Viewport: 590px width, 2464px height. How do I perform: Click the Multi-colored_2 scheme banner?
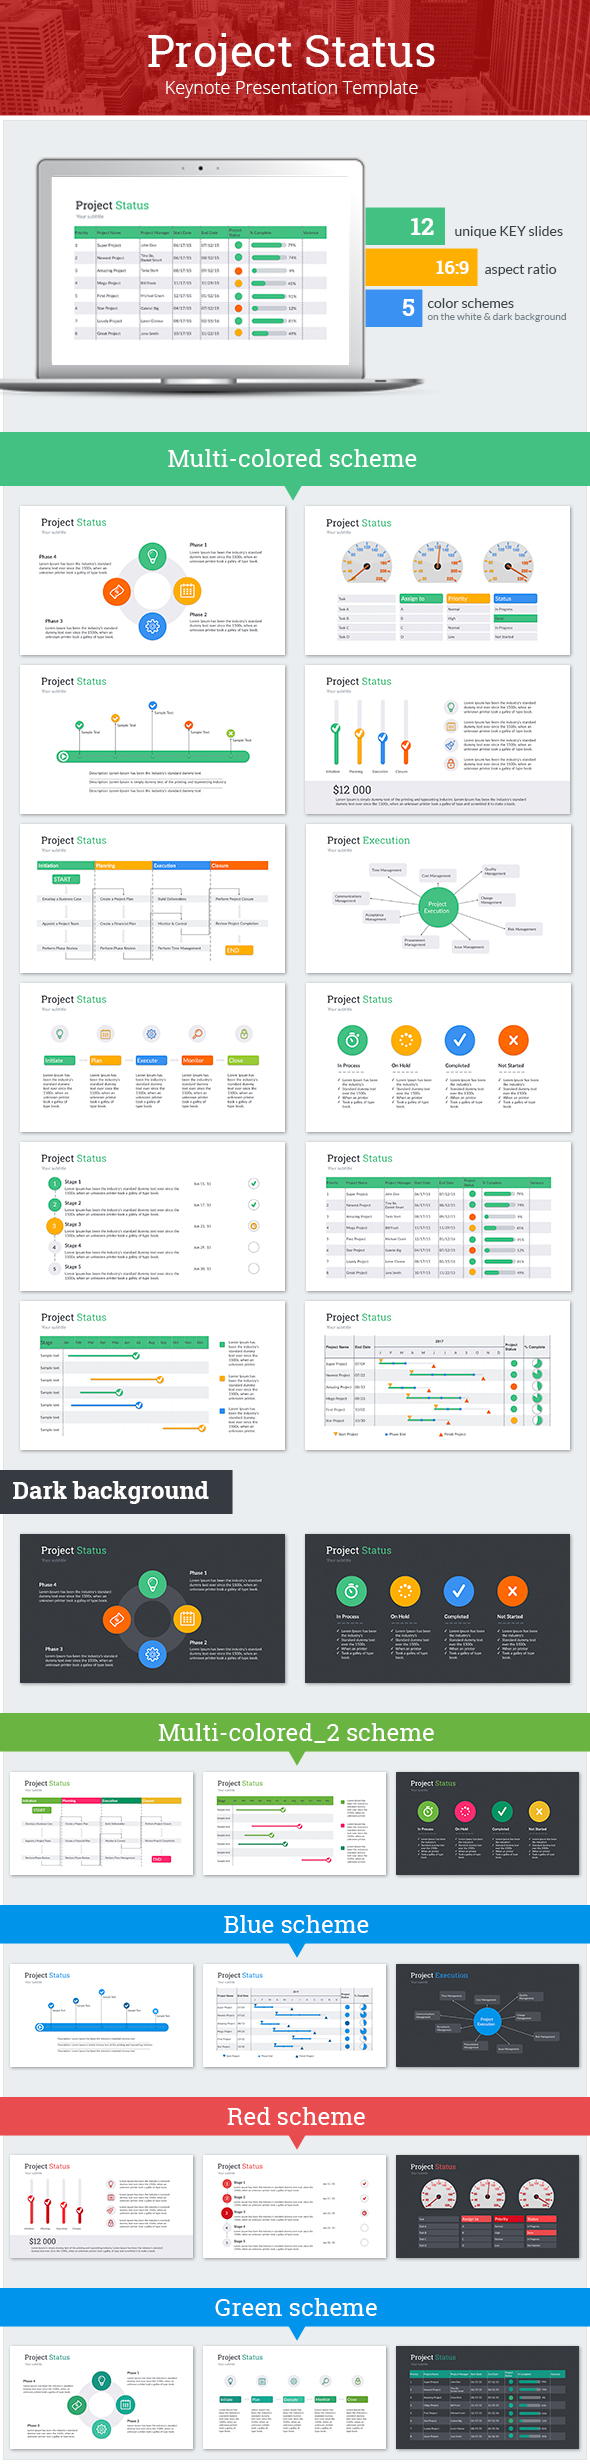[x=295, y=1732]
